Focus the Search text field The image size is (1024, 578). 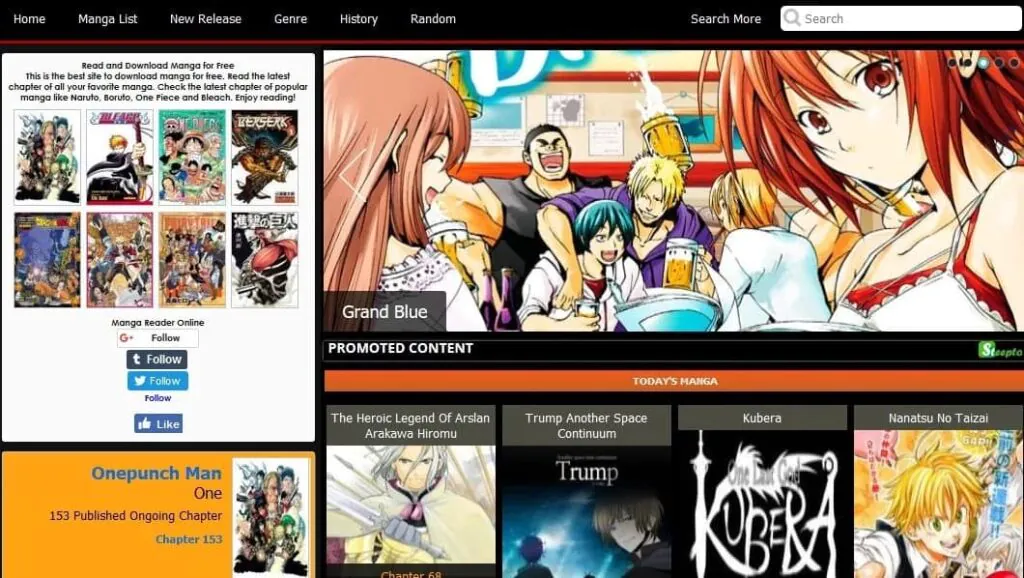click(900, 18)
